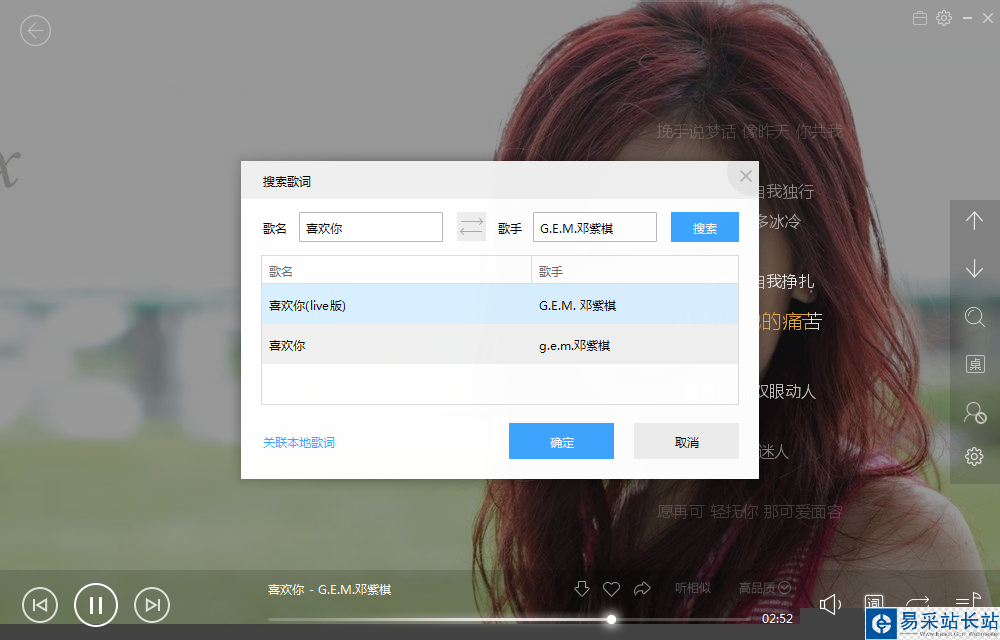Pause the current song
This screenshot has width=1000, height=640.
(96, 605)
